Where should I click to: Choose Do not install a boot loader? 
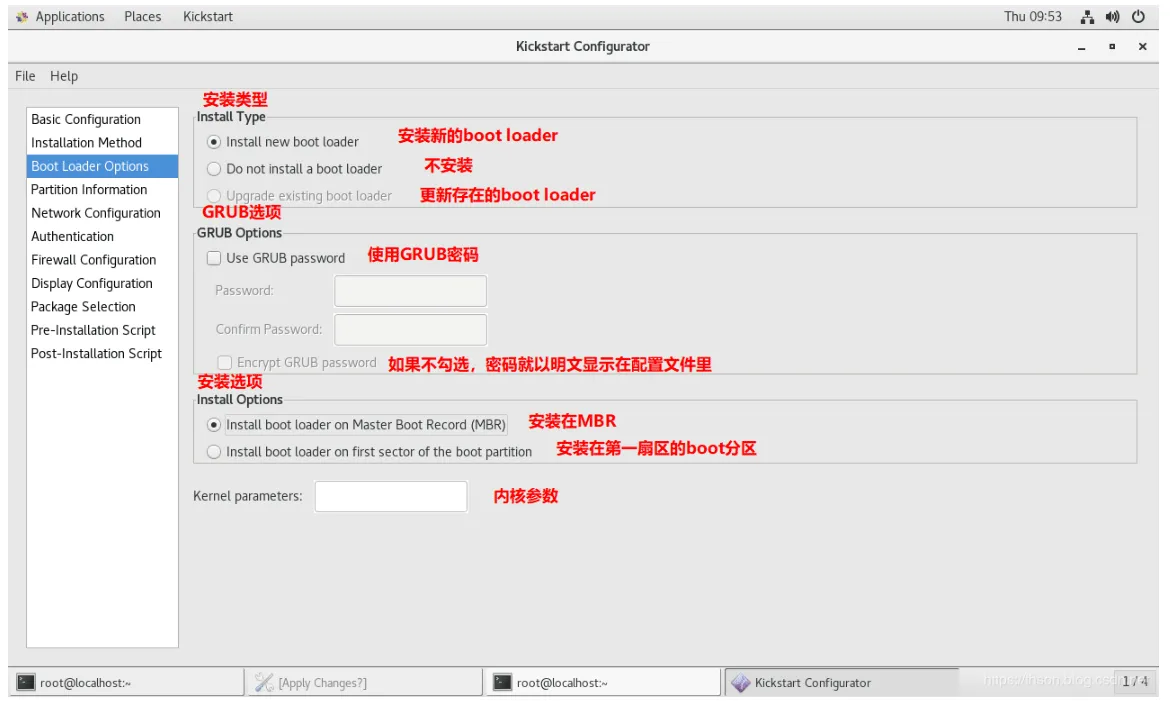click(x=214, y=169)
